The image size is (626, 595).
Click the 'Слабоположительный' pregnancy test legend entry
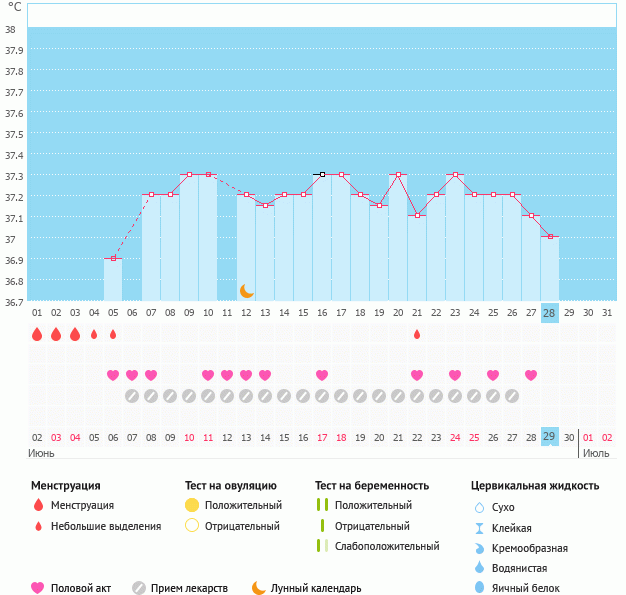[387, 546]
